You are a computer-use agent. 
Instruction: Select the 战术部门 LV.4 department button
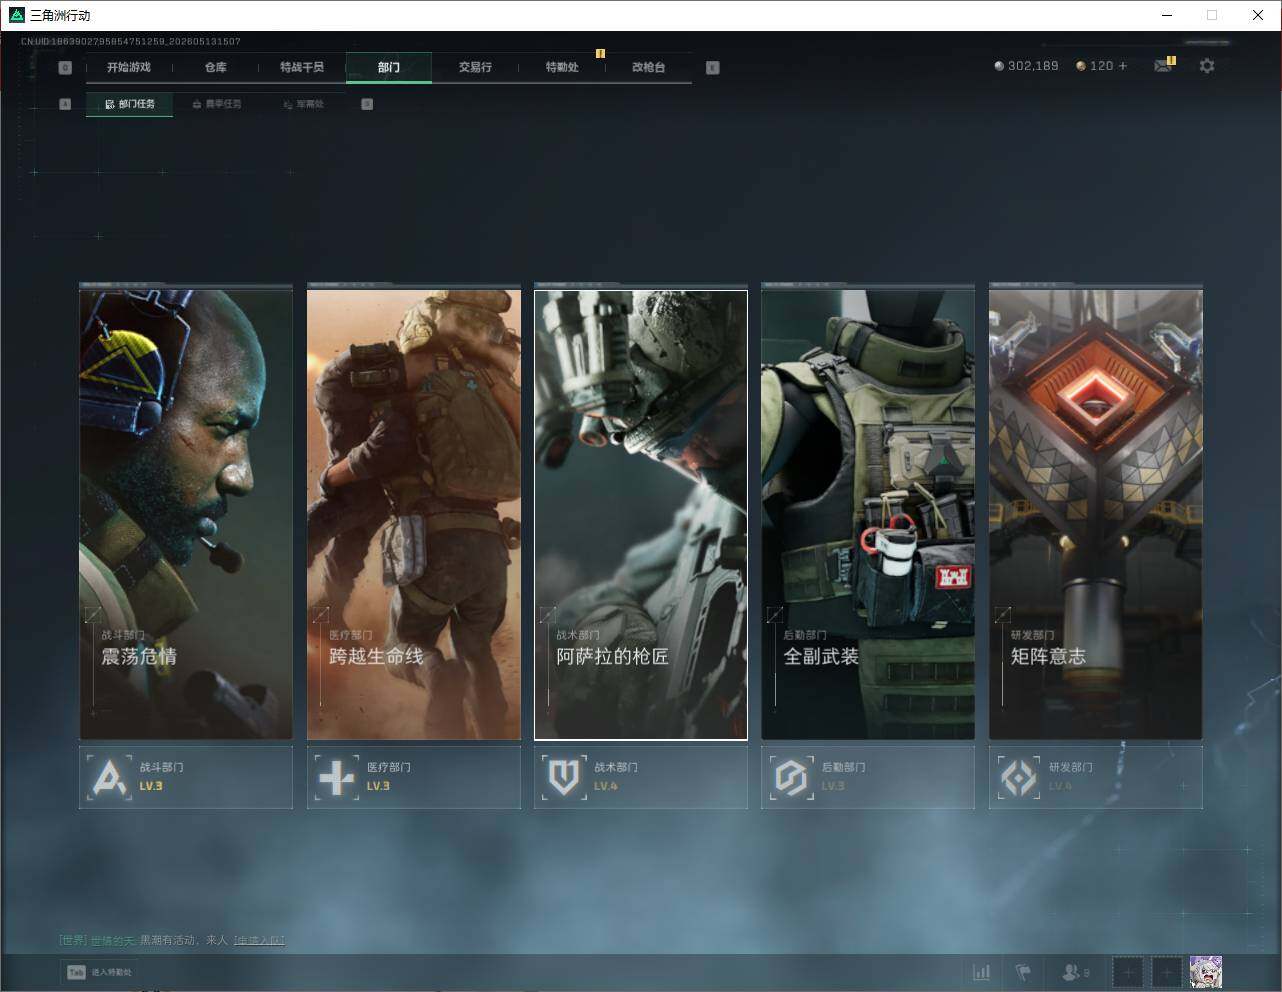(x=641, y=777)
